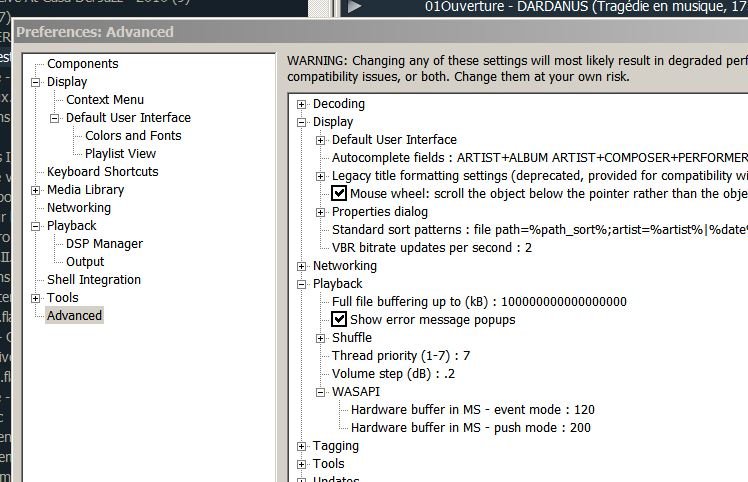Screen dimensions: 748x482
Task: Go to Keyboard Shortcuts preferences
Action: coord(102,172)
